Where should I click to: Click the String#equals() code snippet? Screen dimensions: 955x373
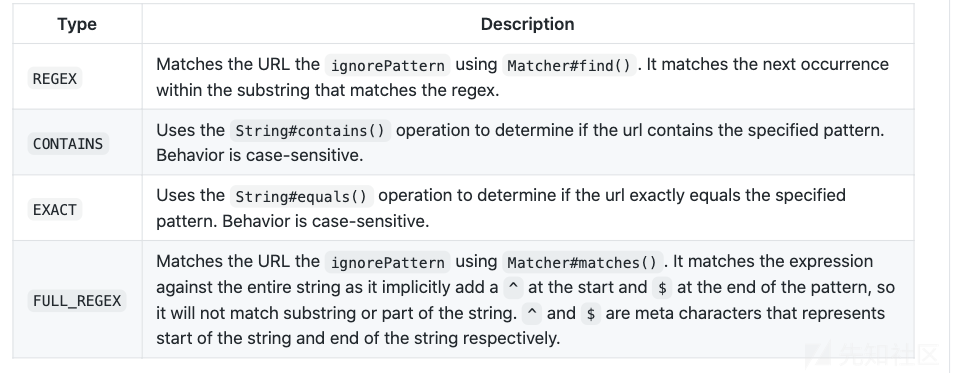pyautogui.click(x=301, y=196)
